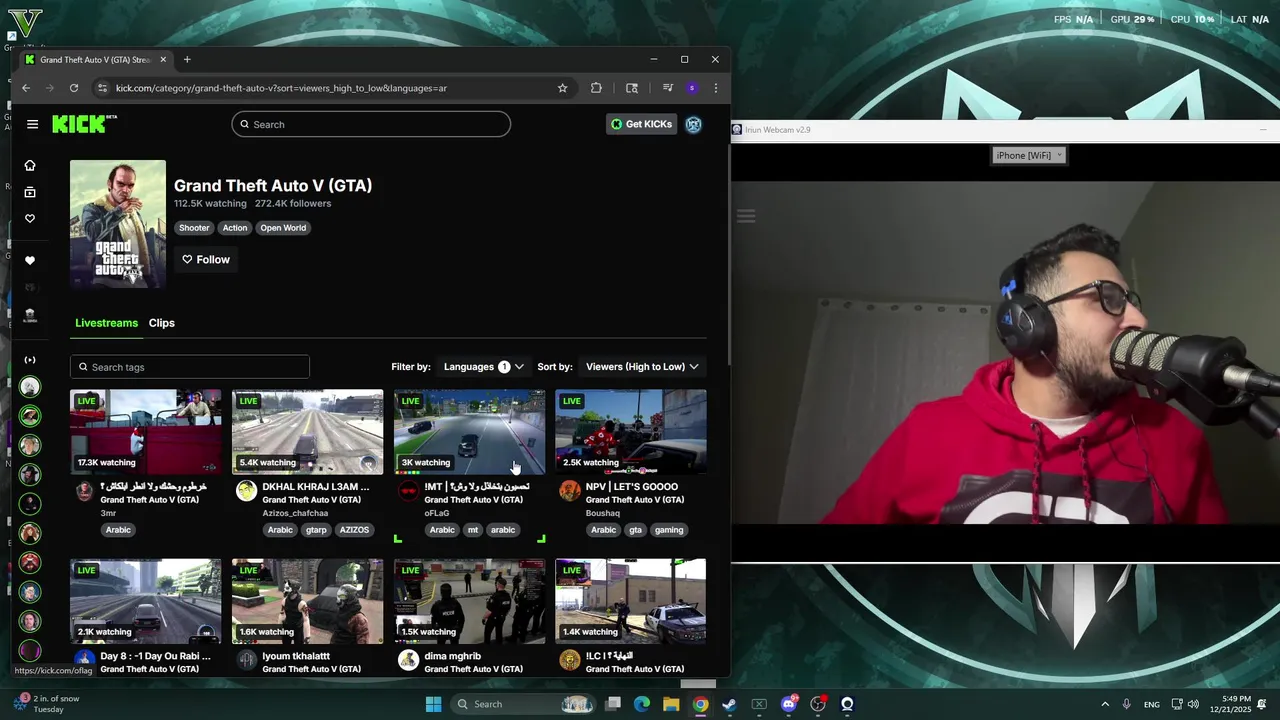The image size is (1280, 720).
Task: Open 1.4K watching stream thumbnail
Action: point(631,601)
